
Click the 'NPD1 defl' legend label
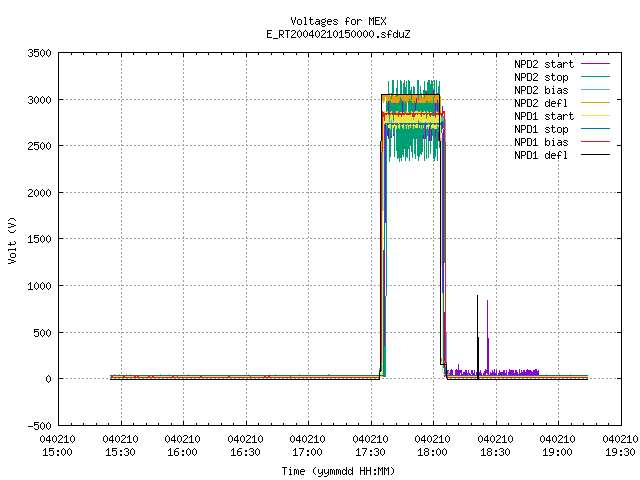(541, 156)
